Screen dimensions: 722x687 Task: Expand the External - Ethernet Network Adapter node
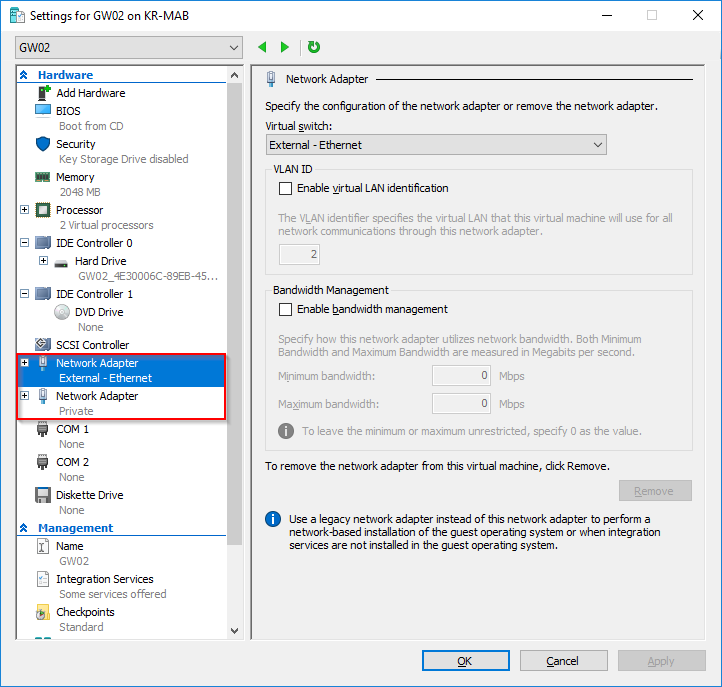(x=25, y=363)
